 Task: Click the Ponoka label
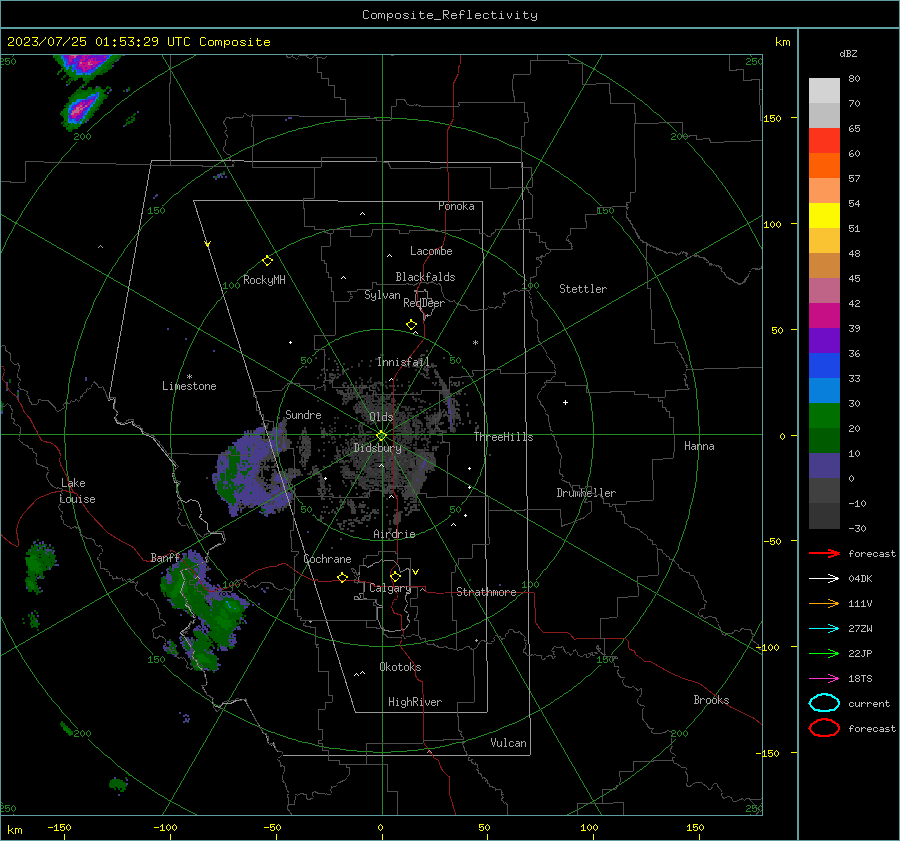(x=456, y=206)
